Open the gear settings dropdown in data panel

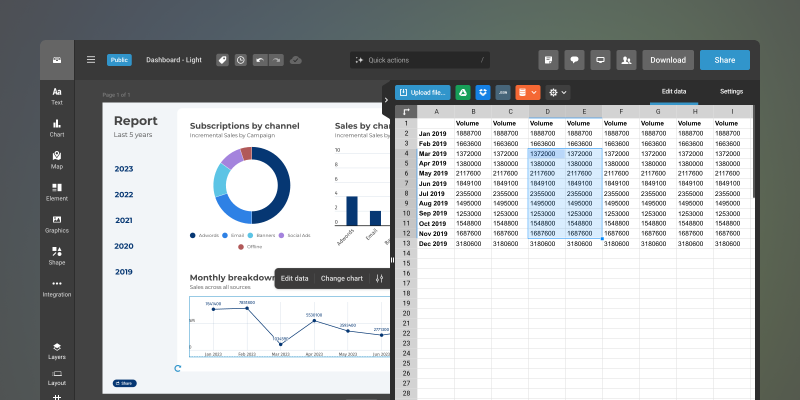coord(558,92)
